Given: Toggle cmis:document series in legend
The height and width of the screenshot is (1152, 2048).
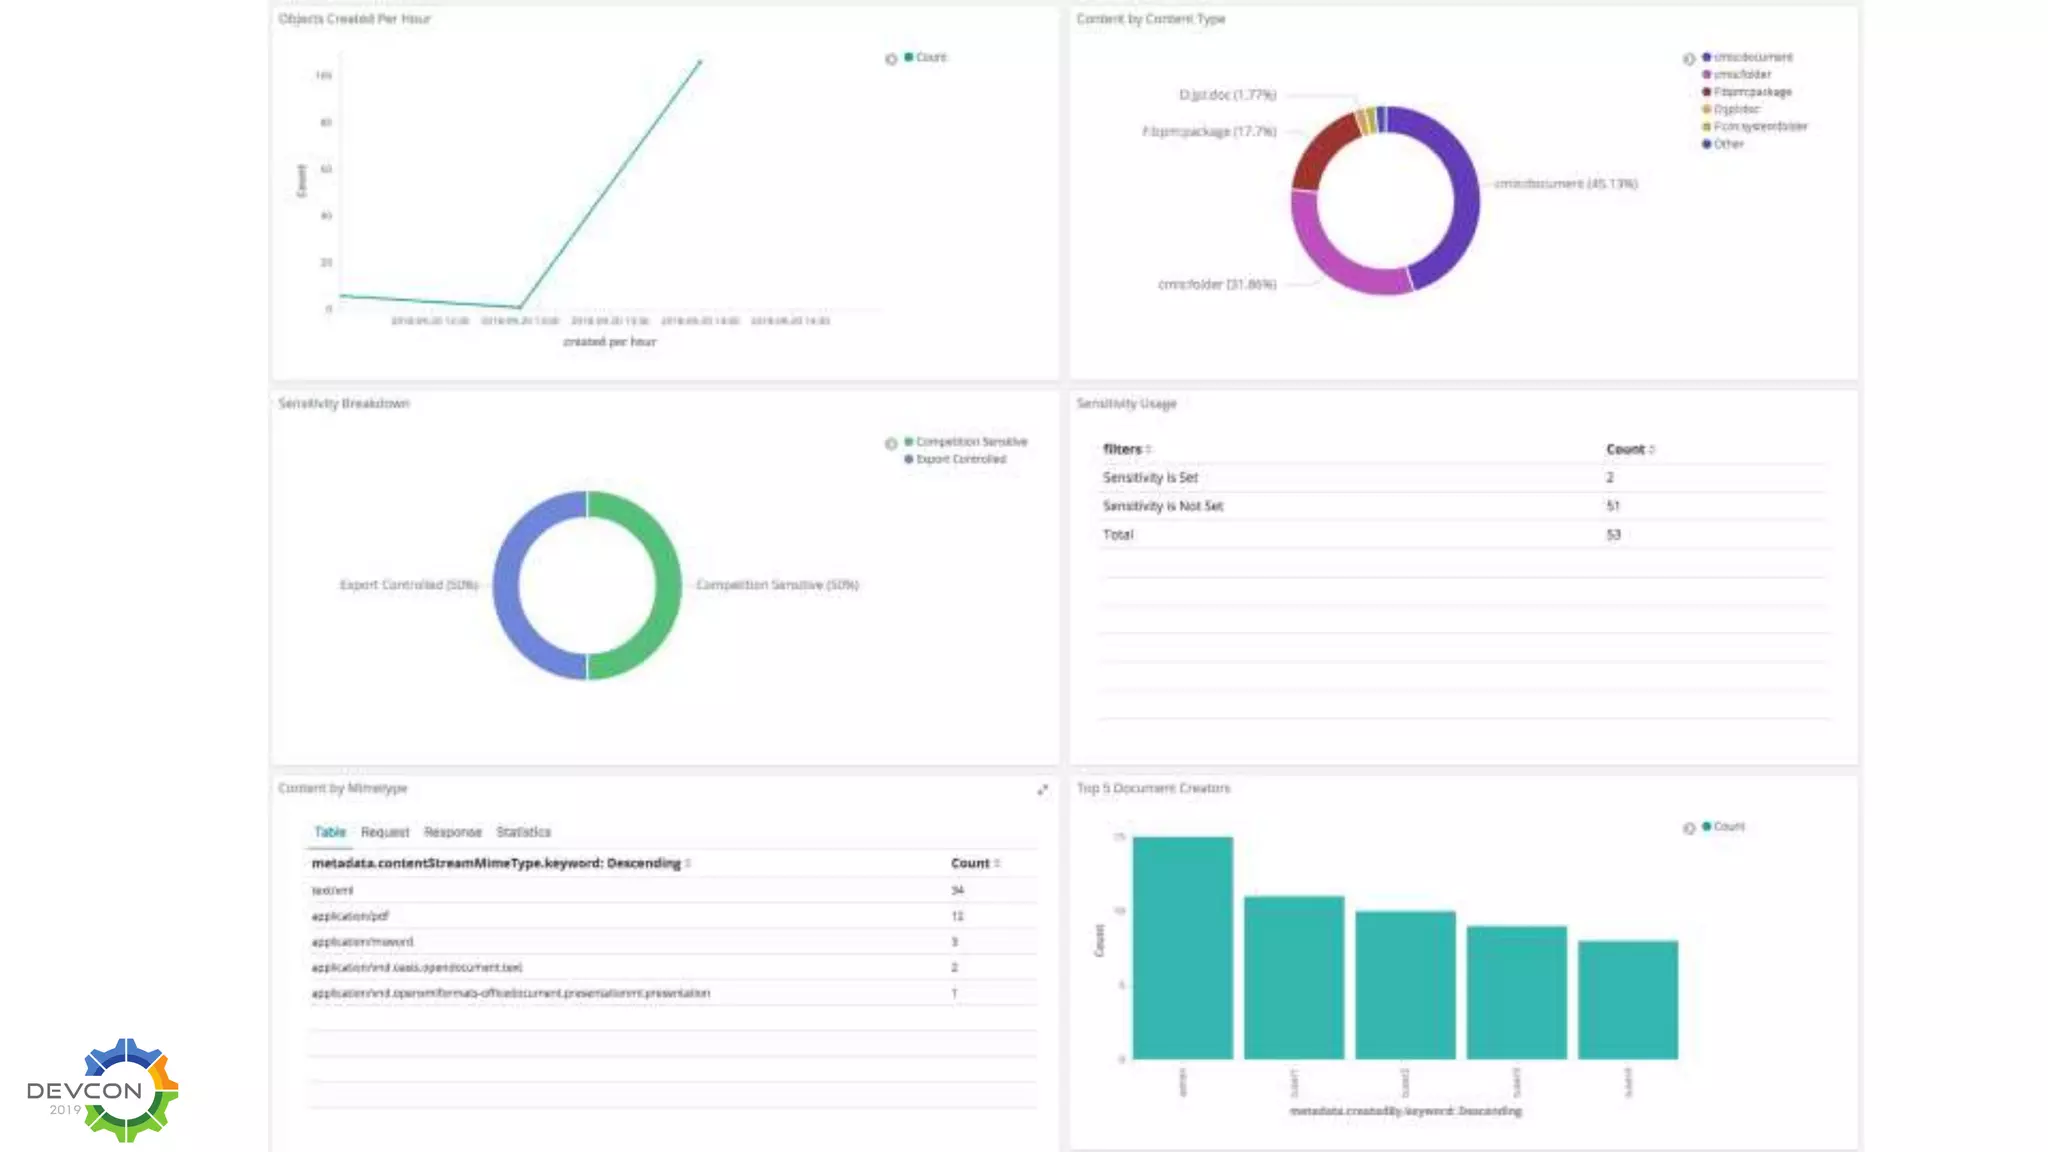Looking at the screenshot, I should (x=1753, y=57).
